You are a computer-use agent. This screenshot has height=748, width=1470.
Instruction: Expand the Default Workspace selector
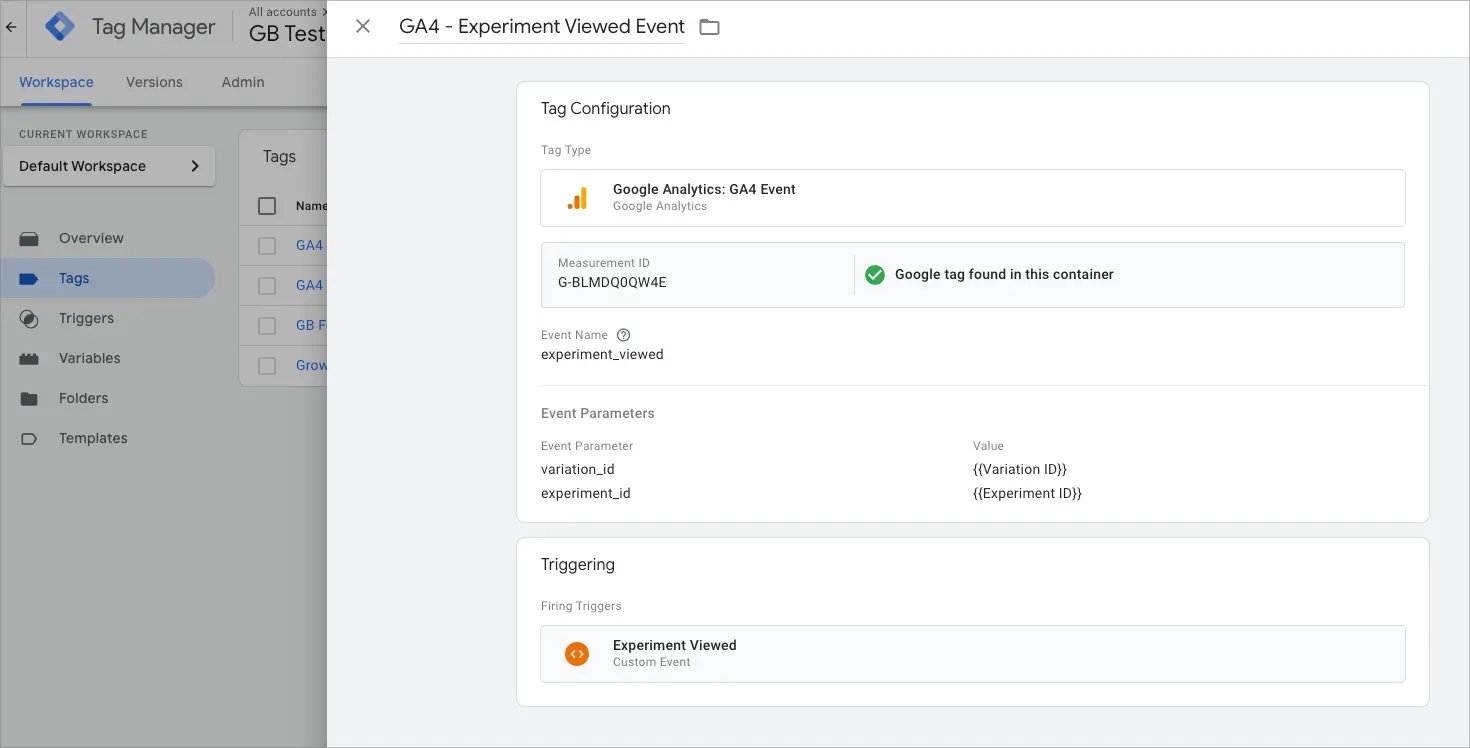click(x=109, y=166)
